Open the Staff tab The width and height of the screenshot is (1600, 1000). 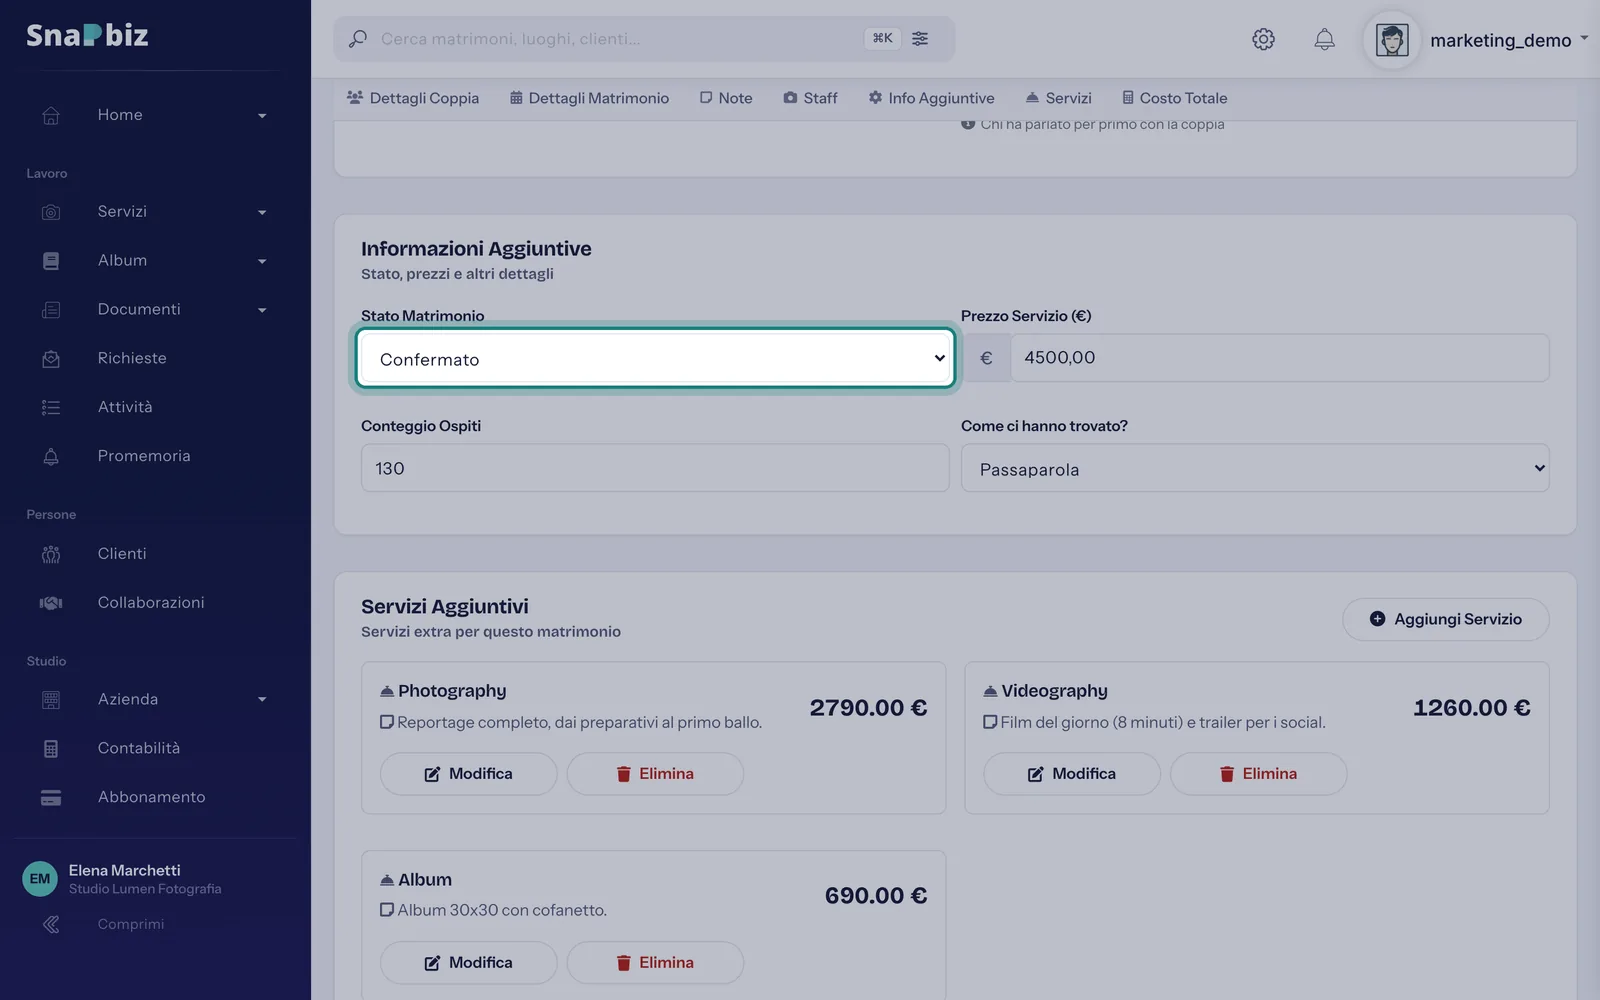(810, 98)
